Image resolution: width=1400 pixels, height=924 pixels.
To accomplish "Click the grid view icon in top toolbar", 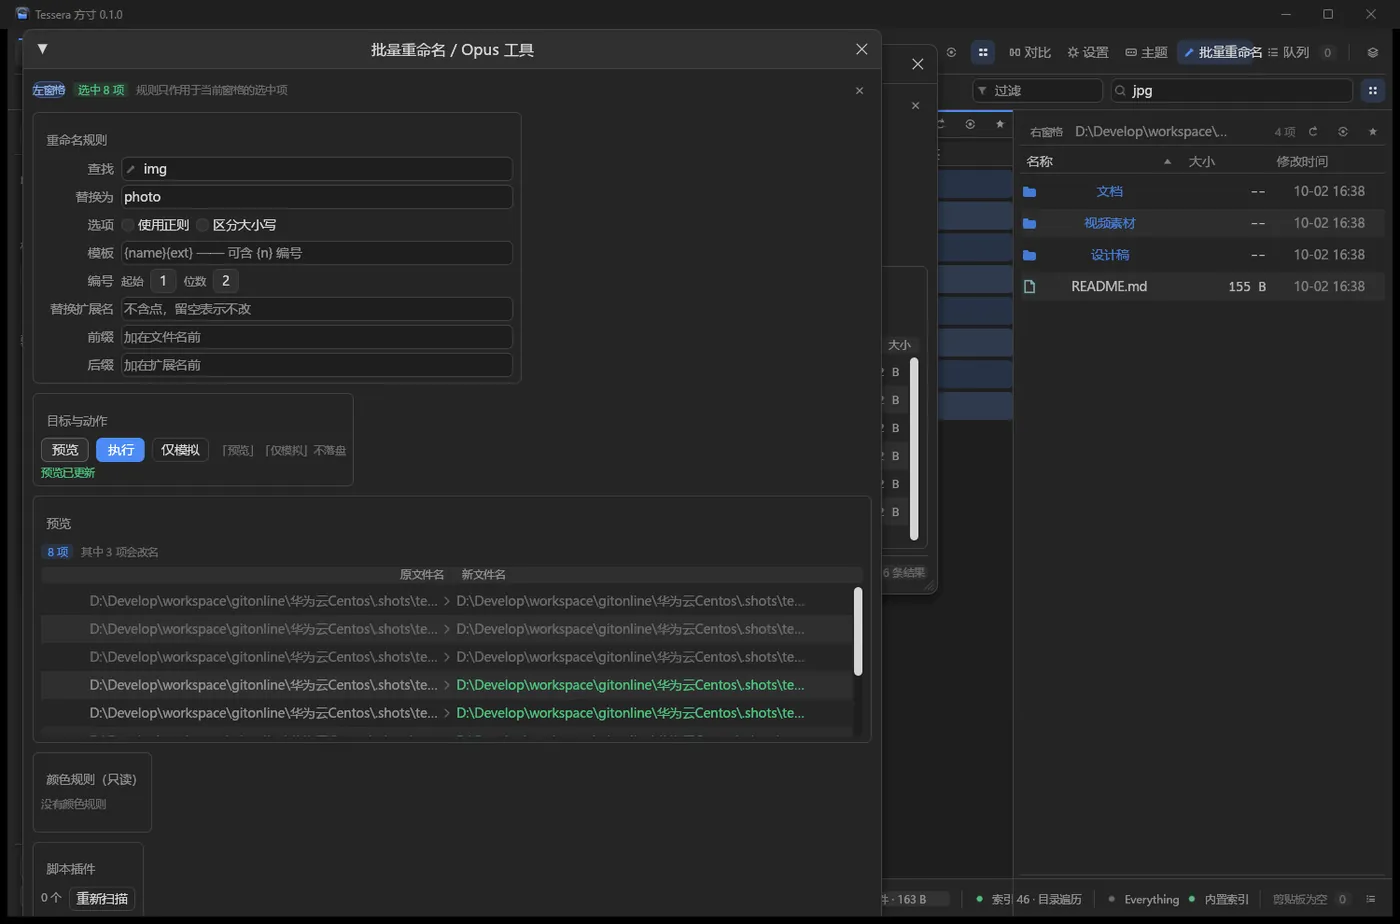I will click(x=983, y=52).
